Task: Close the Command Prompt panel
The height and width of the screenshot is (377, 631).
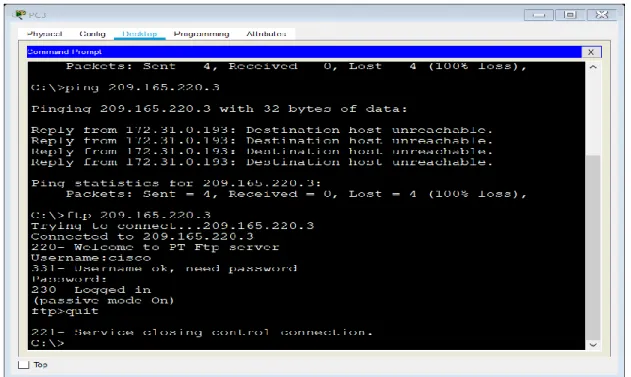Action: (x=591, y=52)
